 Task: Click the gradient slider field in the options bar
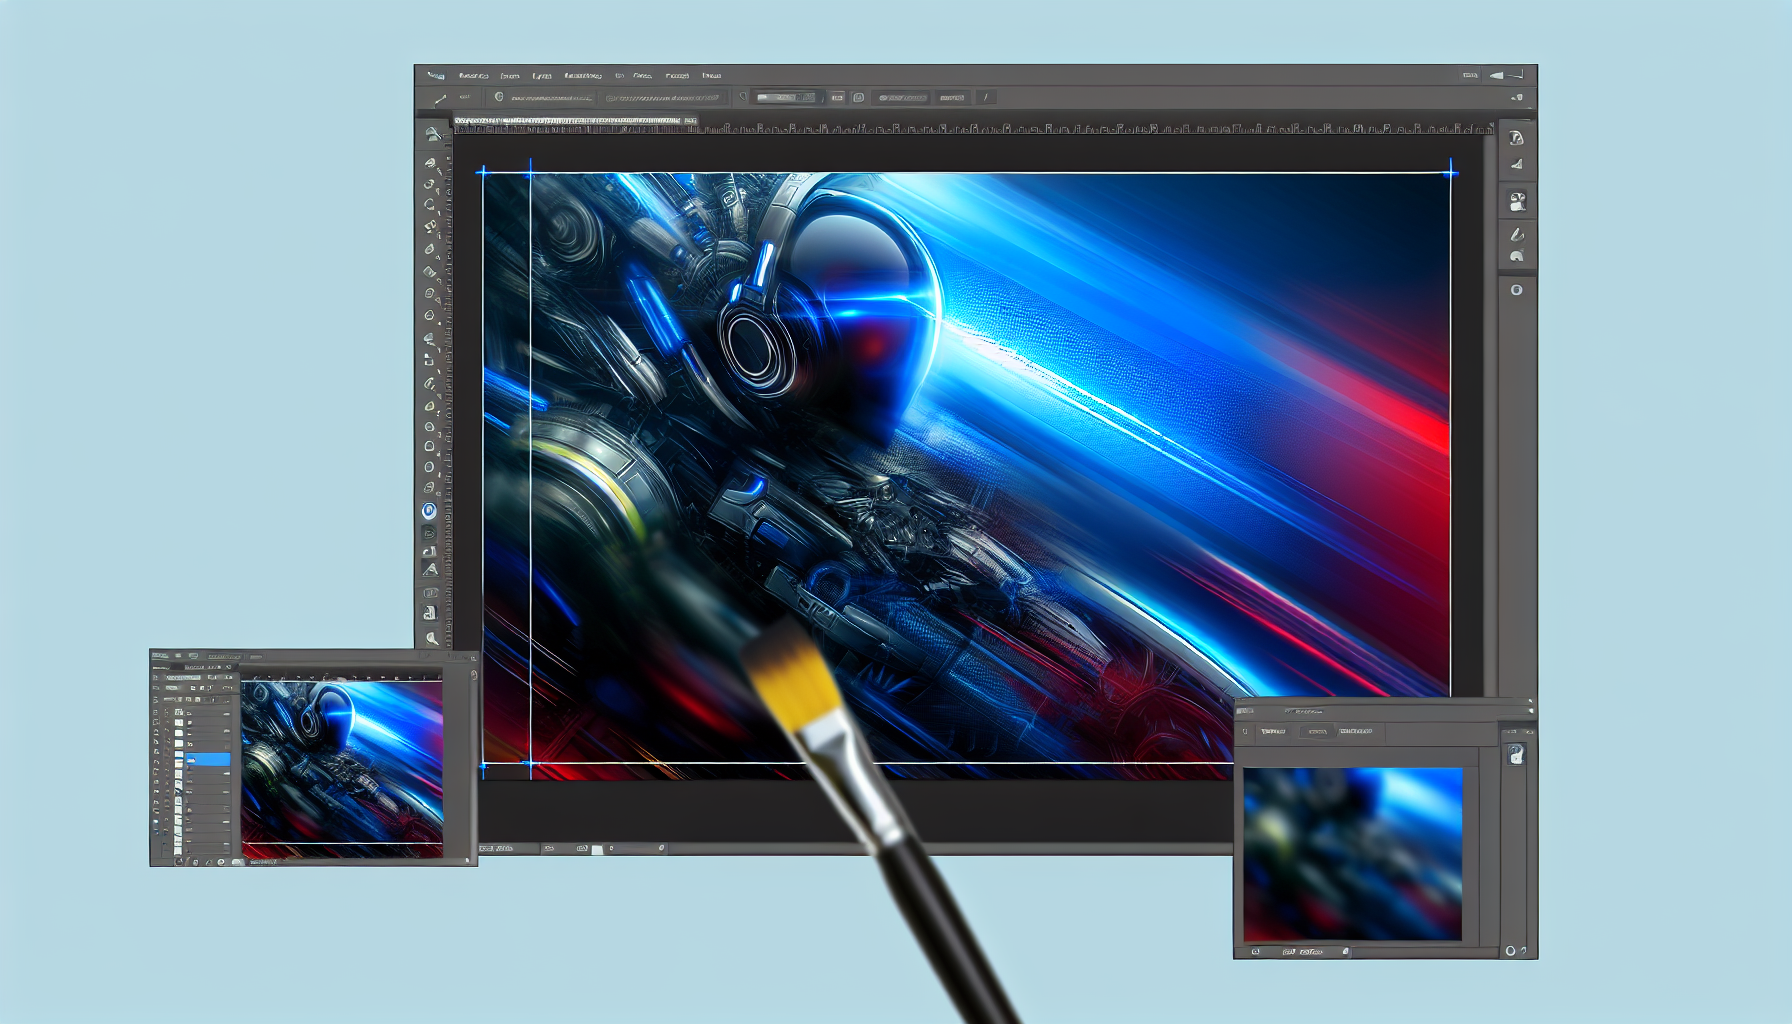point(786,97)
